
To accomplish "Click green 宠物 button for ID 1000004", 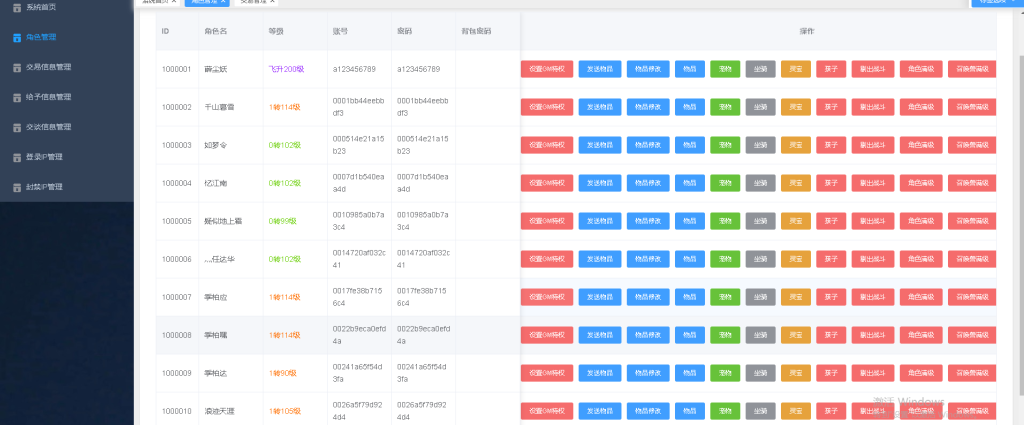I will point(725,183).
